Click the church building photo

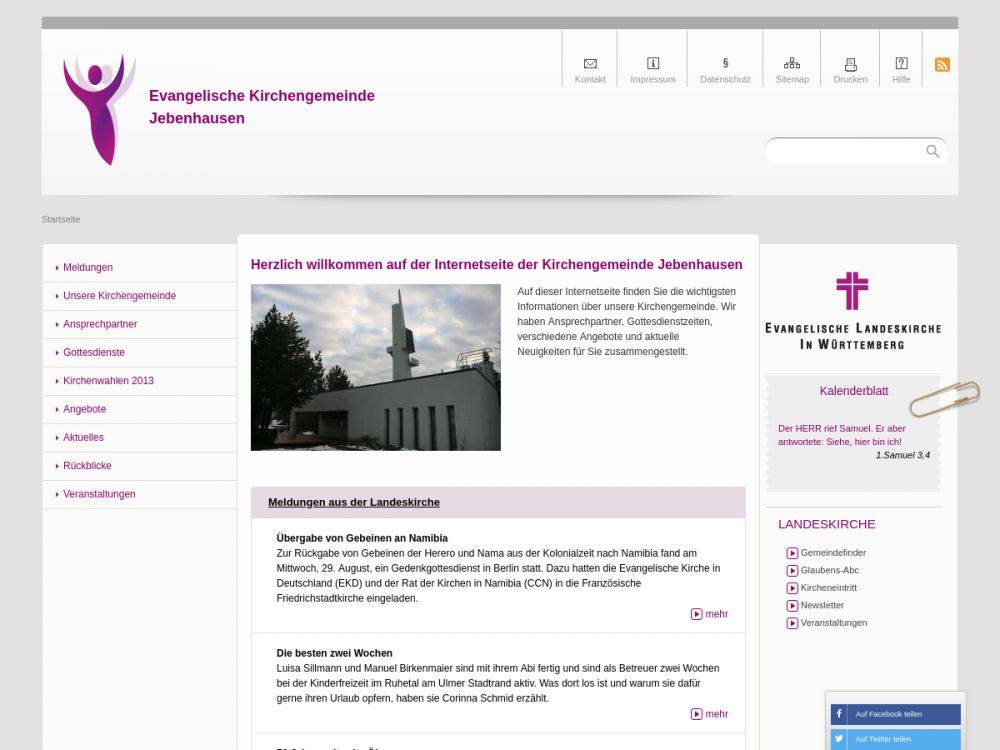pyautogui.click(x=375, y=367)
